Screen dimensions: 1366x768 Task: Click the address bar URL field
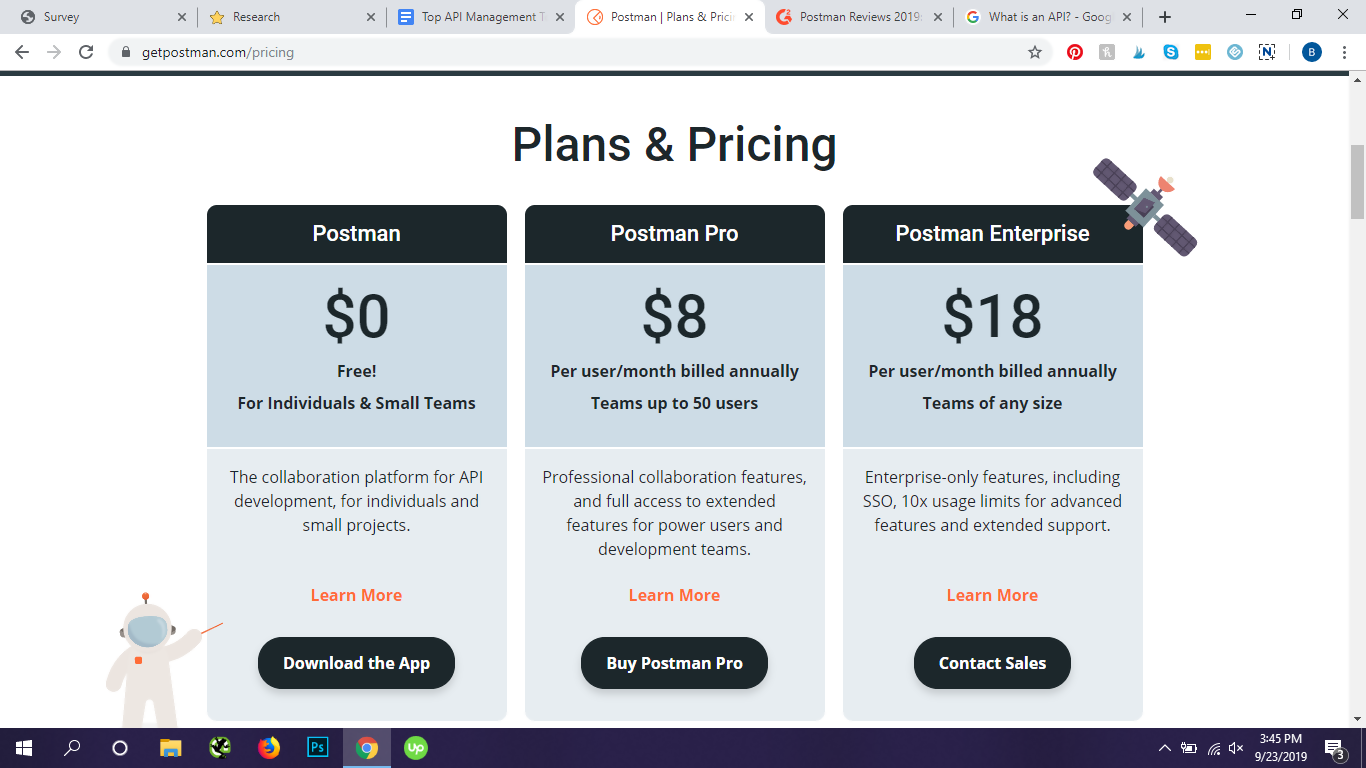(500, 52)
